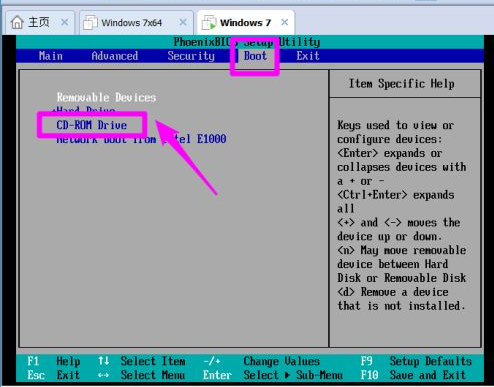Viewport: 494px width, 387px height.
Task: Click the Esc Exit legend
Action: (54, 375)
